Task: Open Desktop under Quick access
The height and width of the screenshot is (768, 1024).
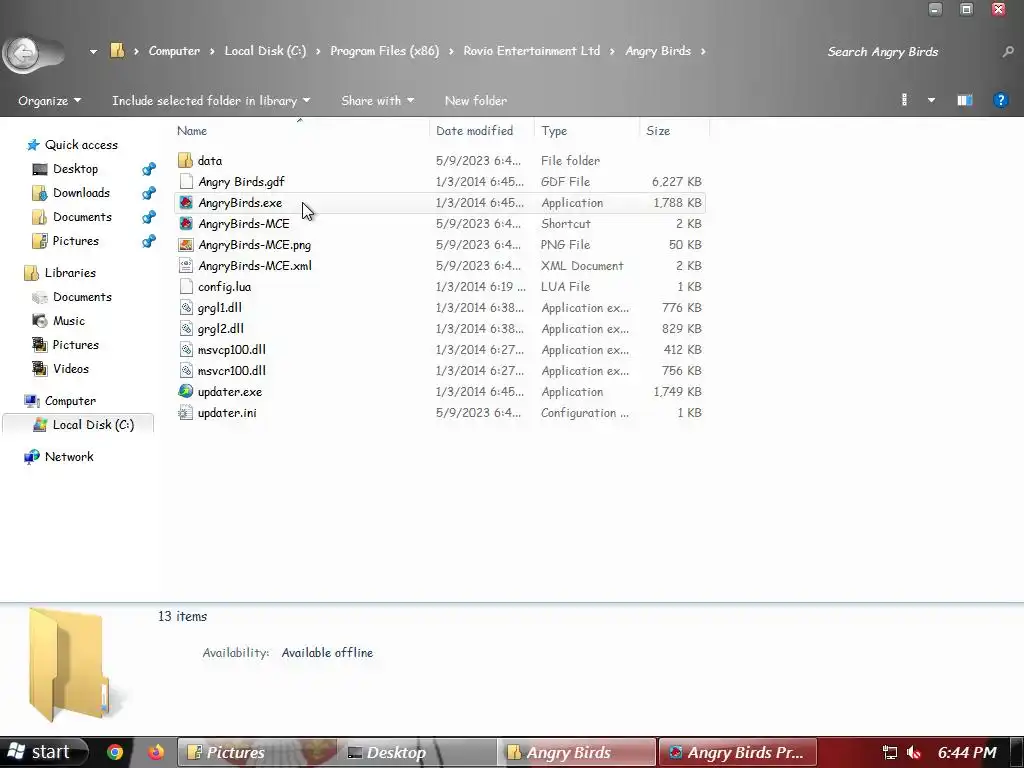Action: coord(75,168)
